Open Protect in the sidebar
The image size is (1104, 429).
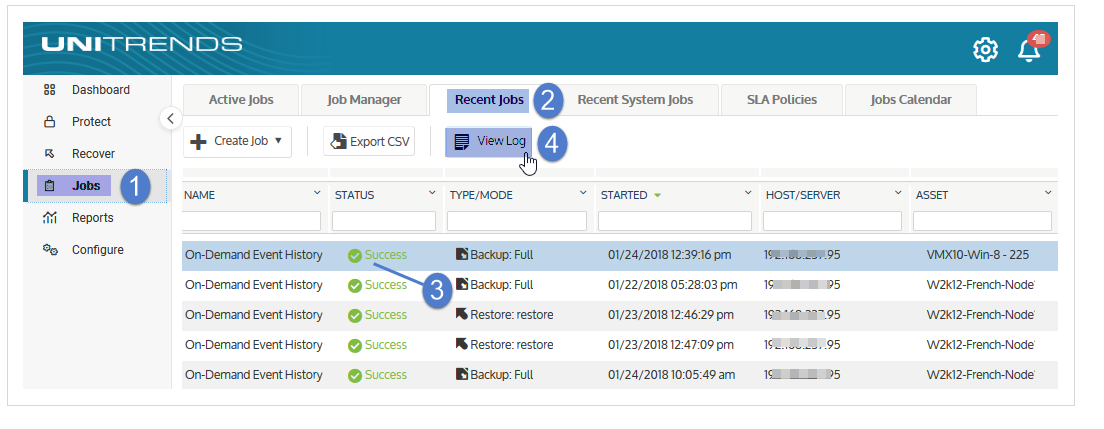click(x=92, y=122)
